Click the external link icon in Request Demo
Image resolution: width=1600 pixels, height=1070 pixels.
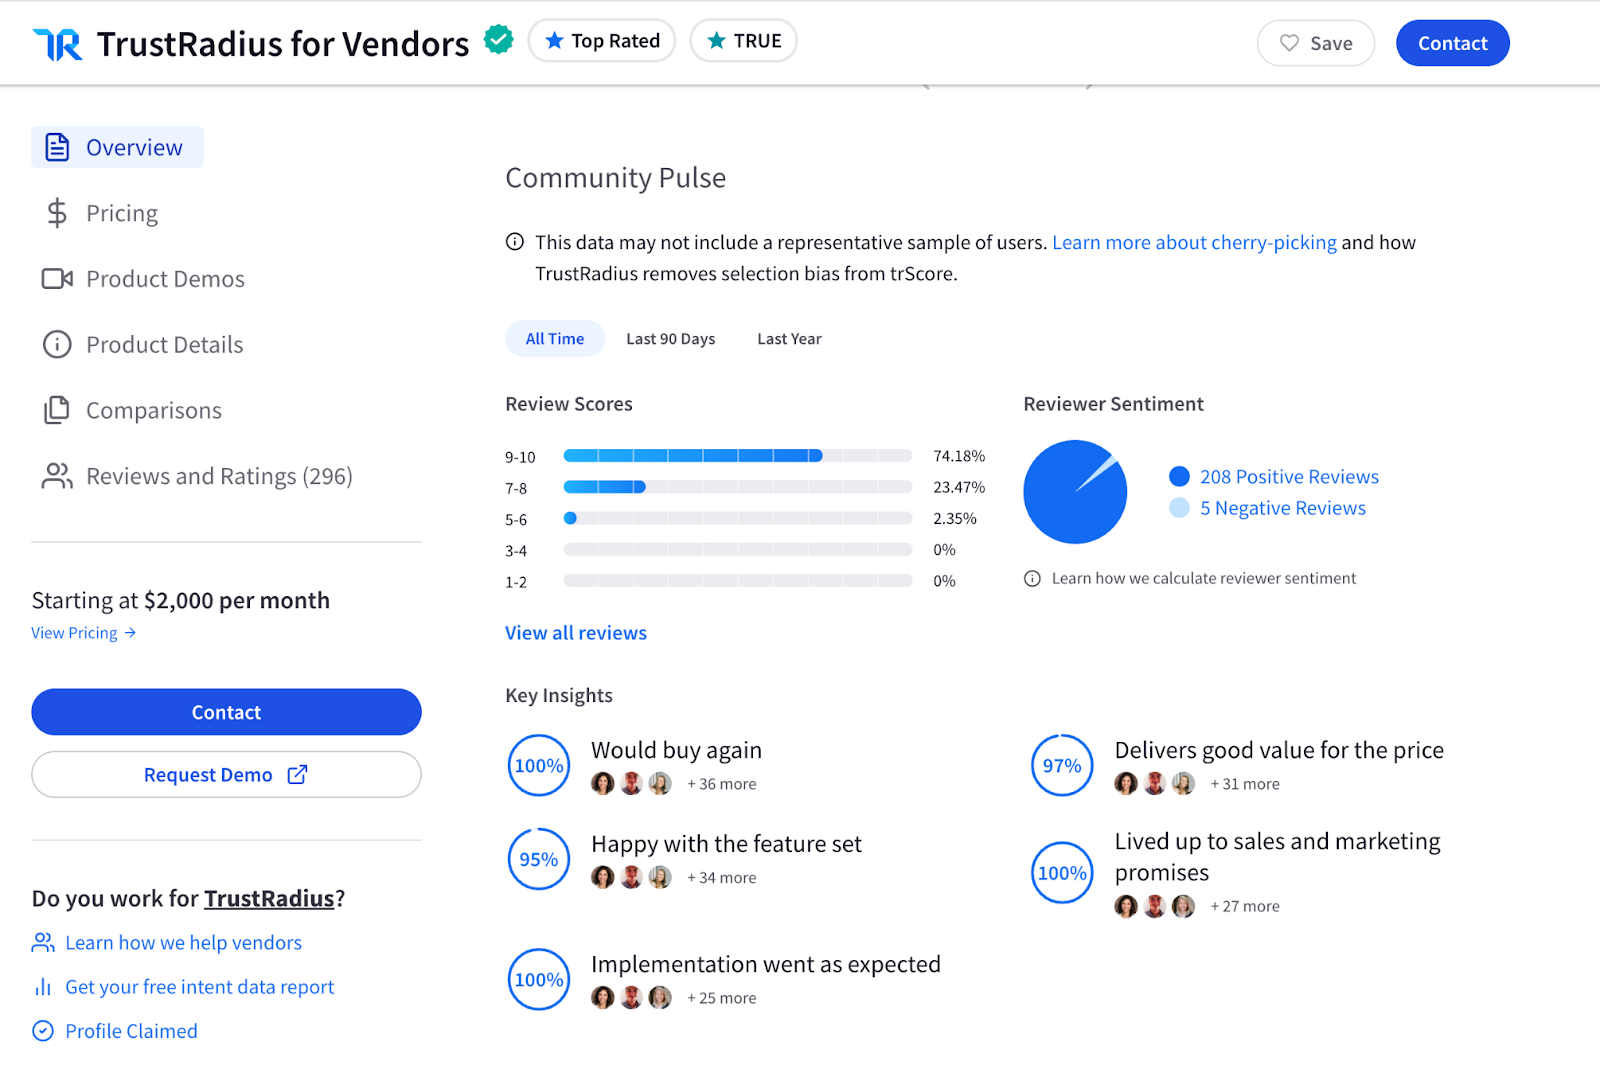coord(297,774)
